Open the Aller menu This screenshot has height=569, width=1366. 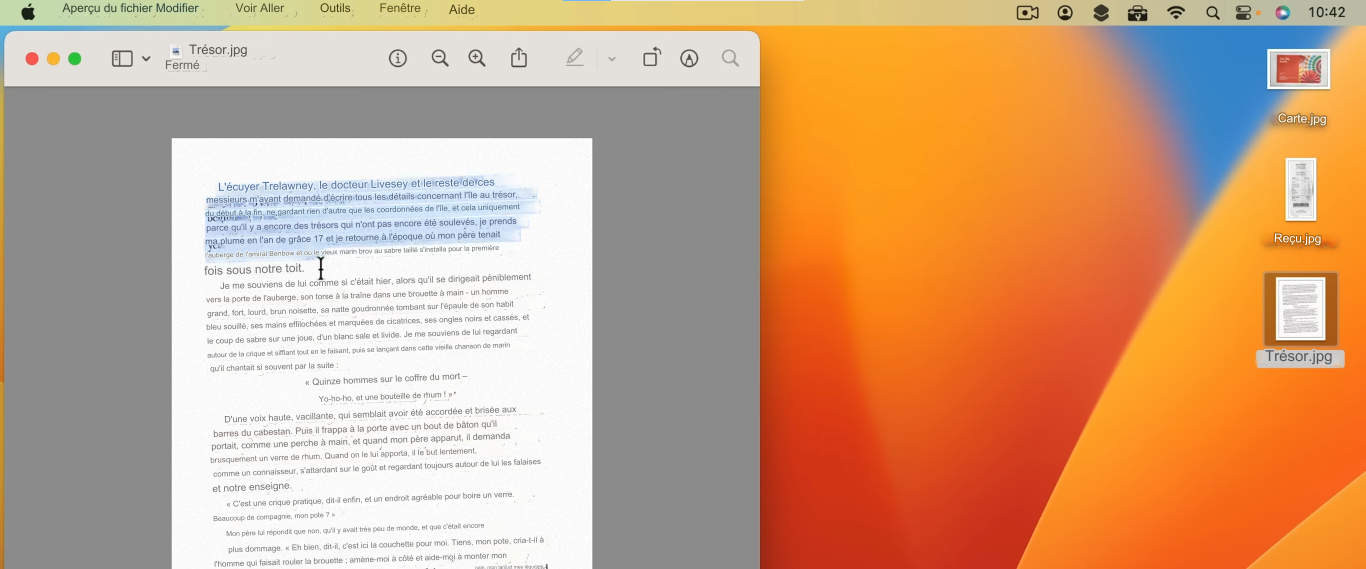(272, 8)
